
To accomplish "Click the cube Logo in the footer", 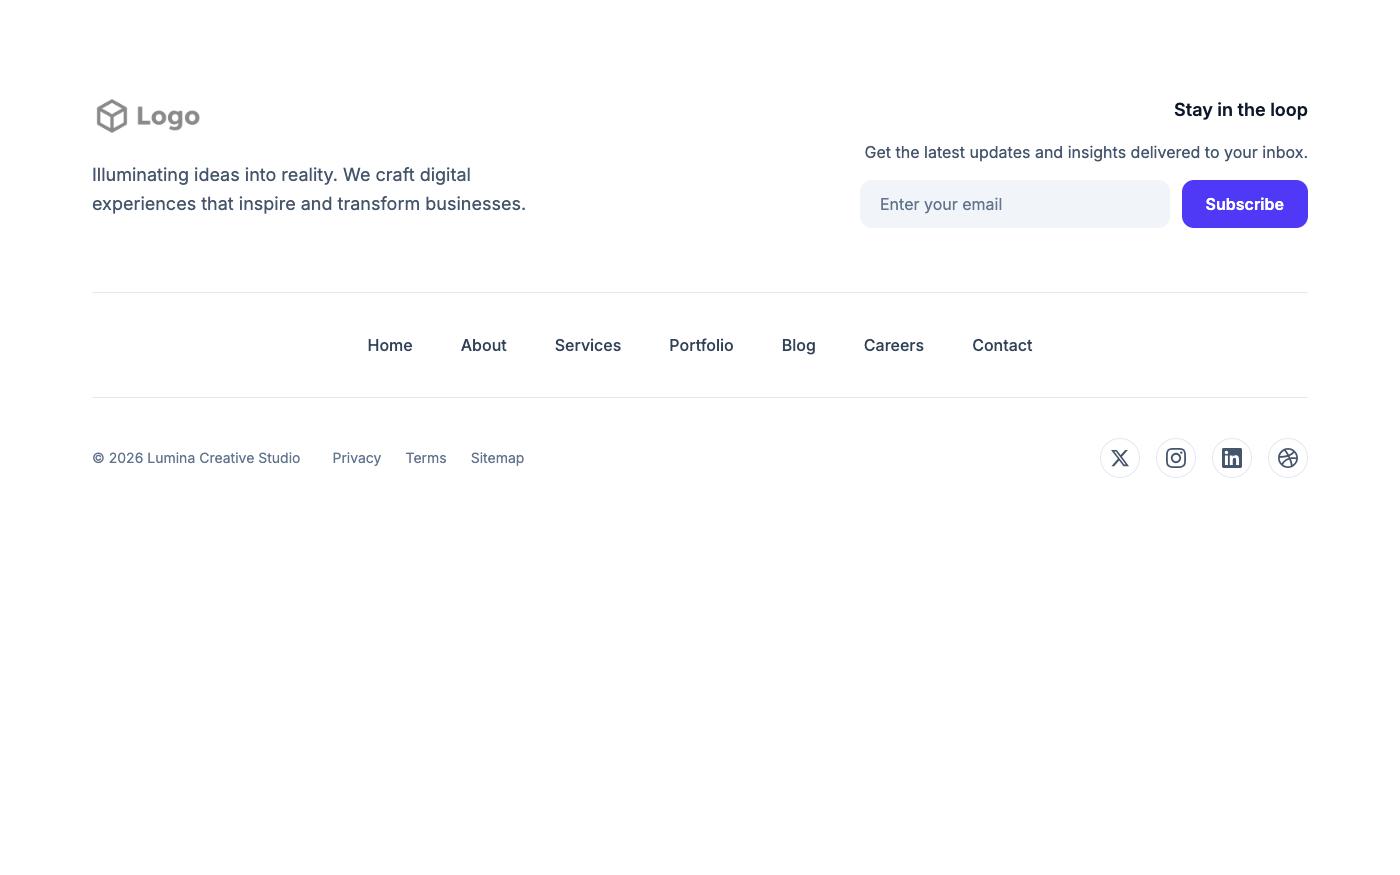I will 148,116.
